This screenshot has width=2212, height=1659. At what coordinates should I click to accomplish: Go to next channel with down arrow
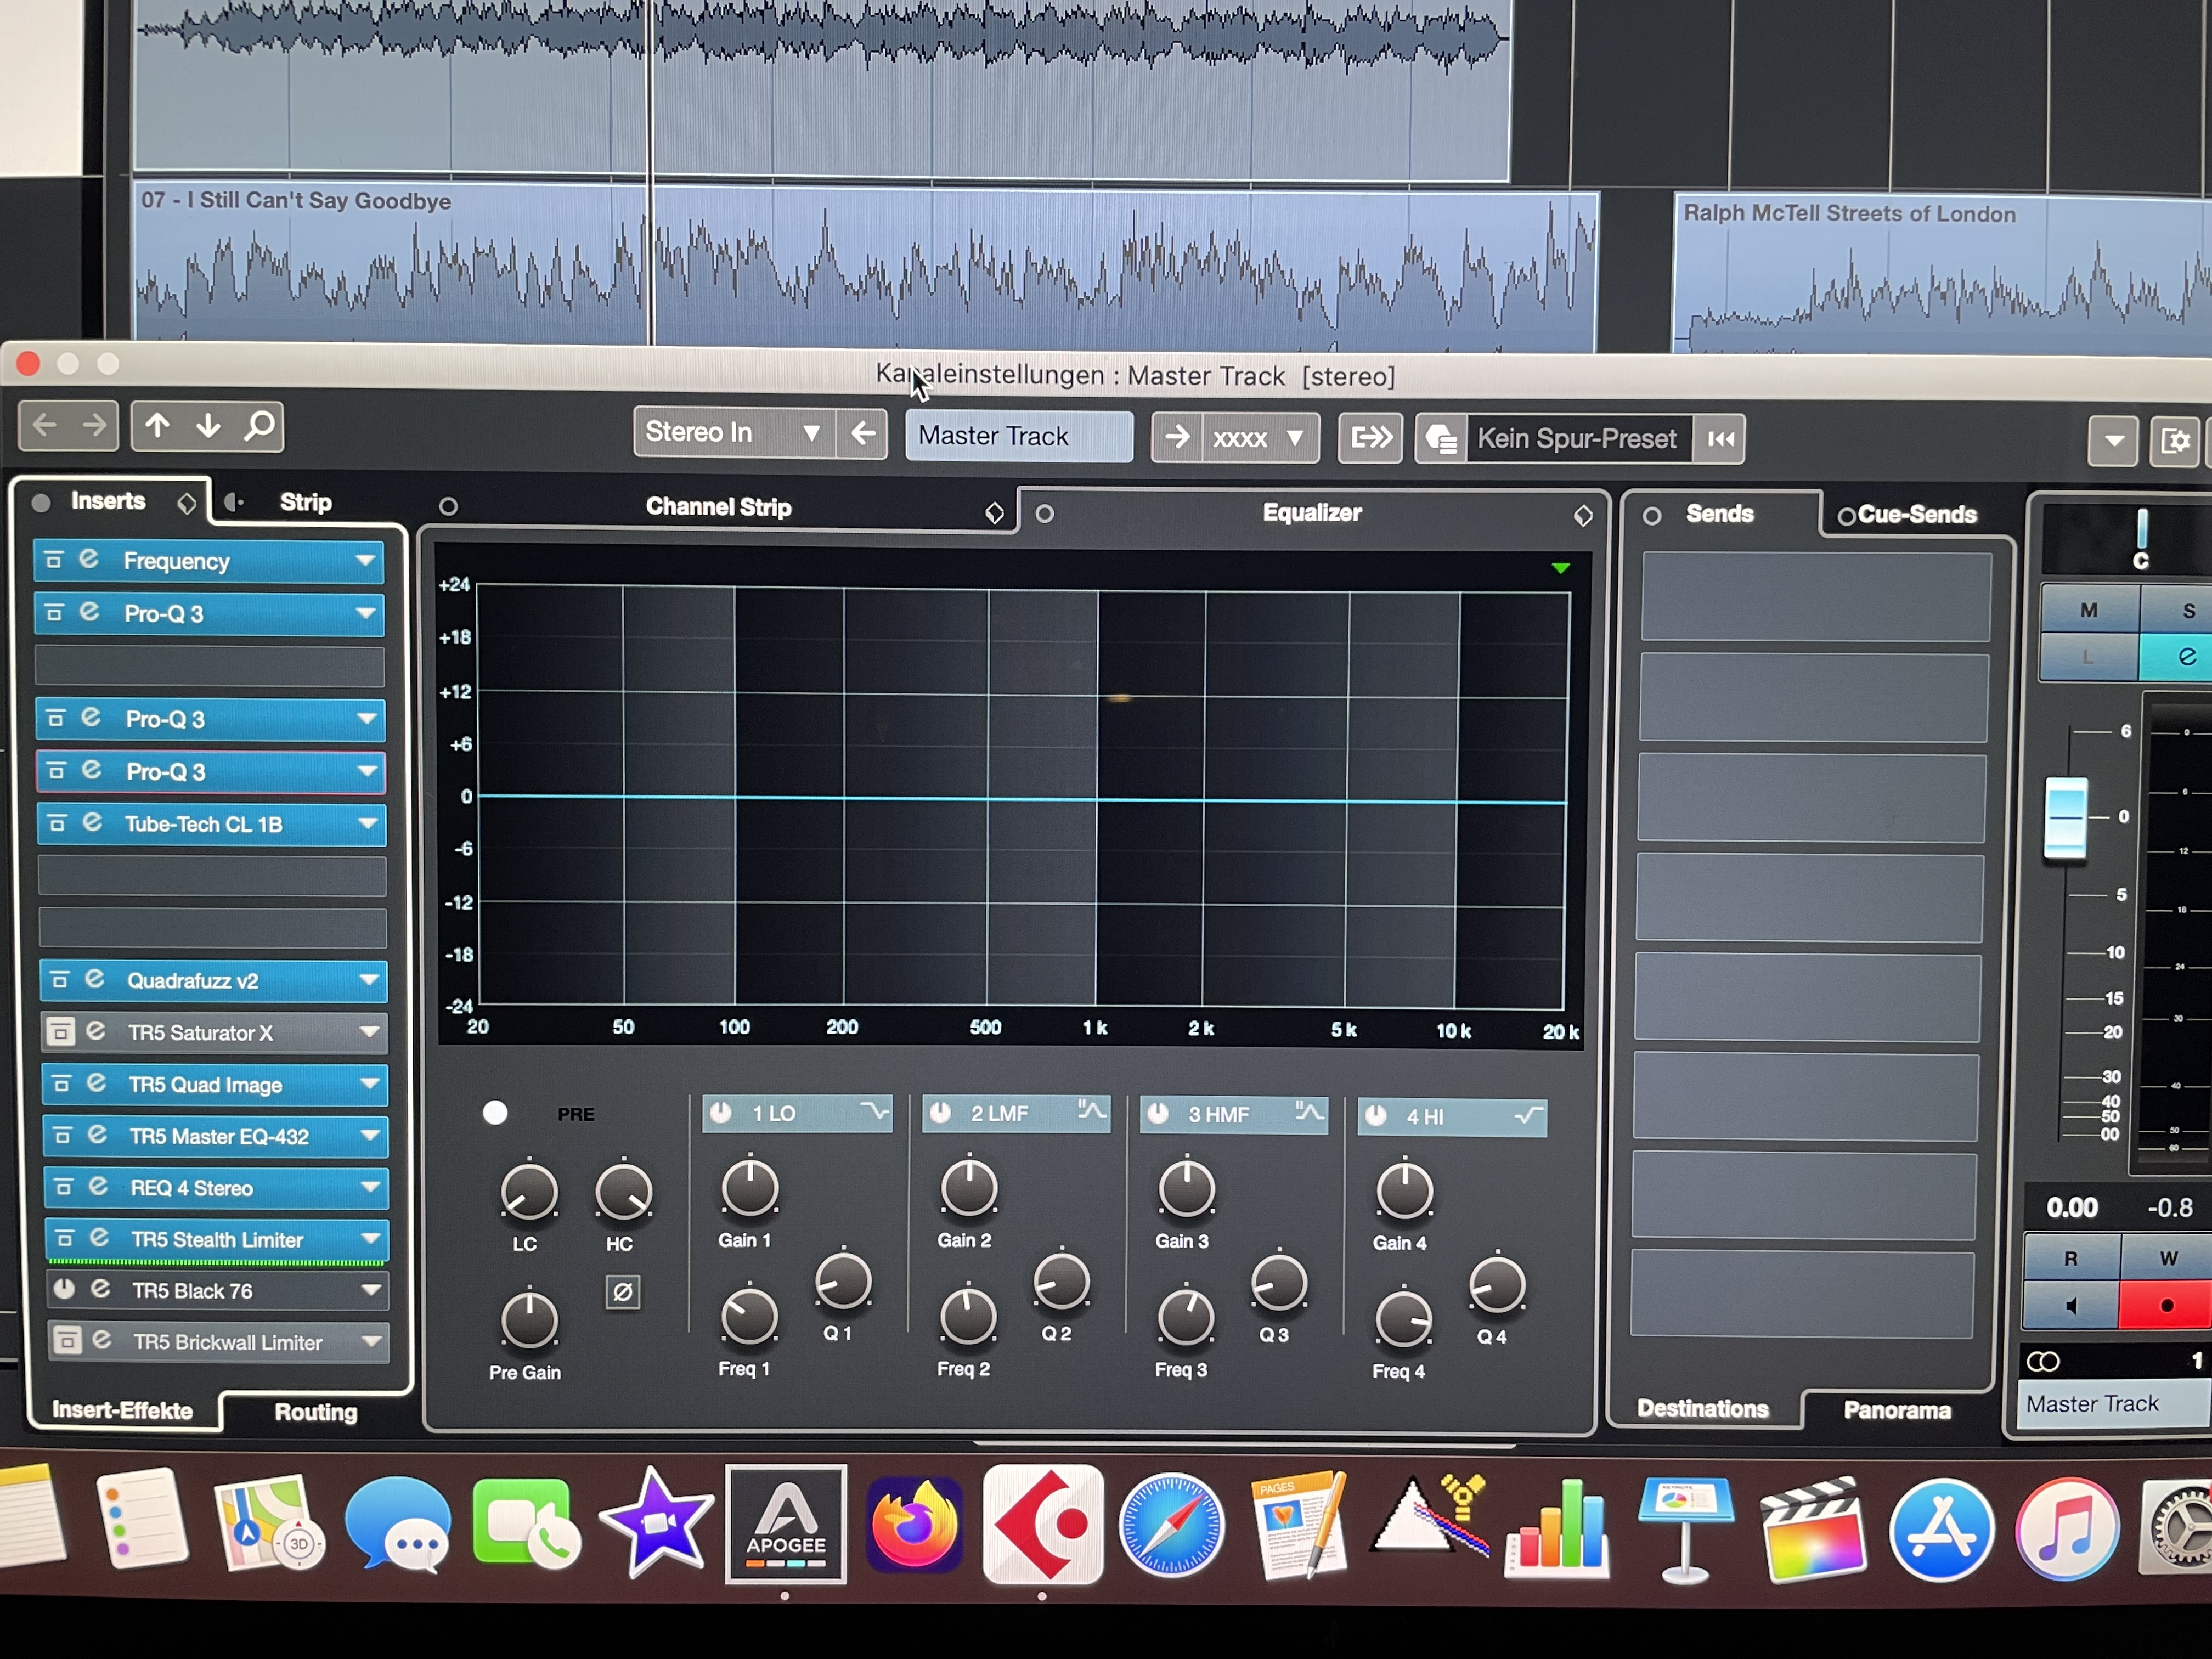tap(208, 427)
